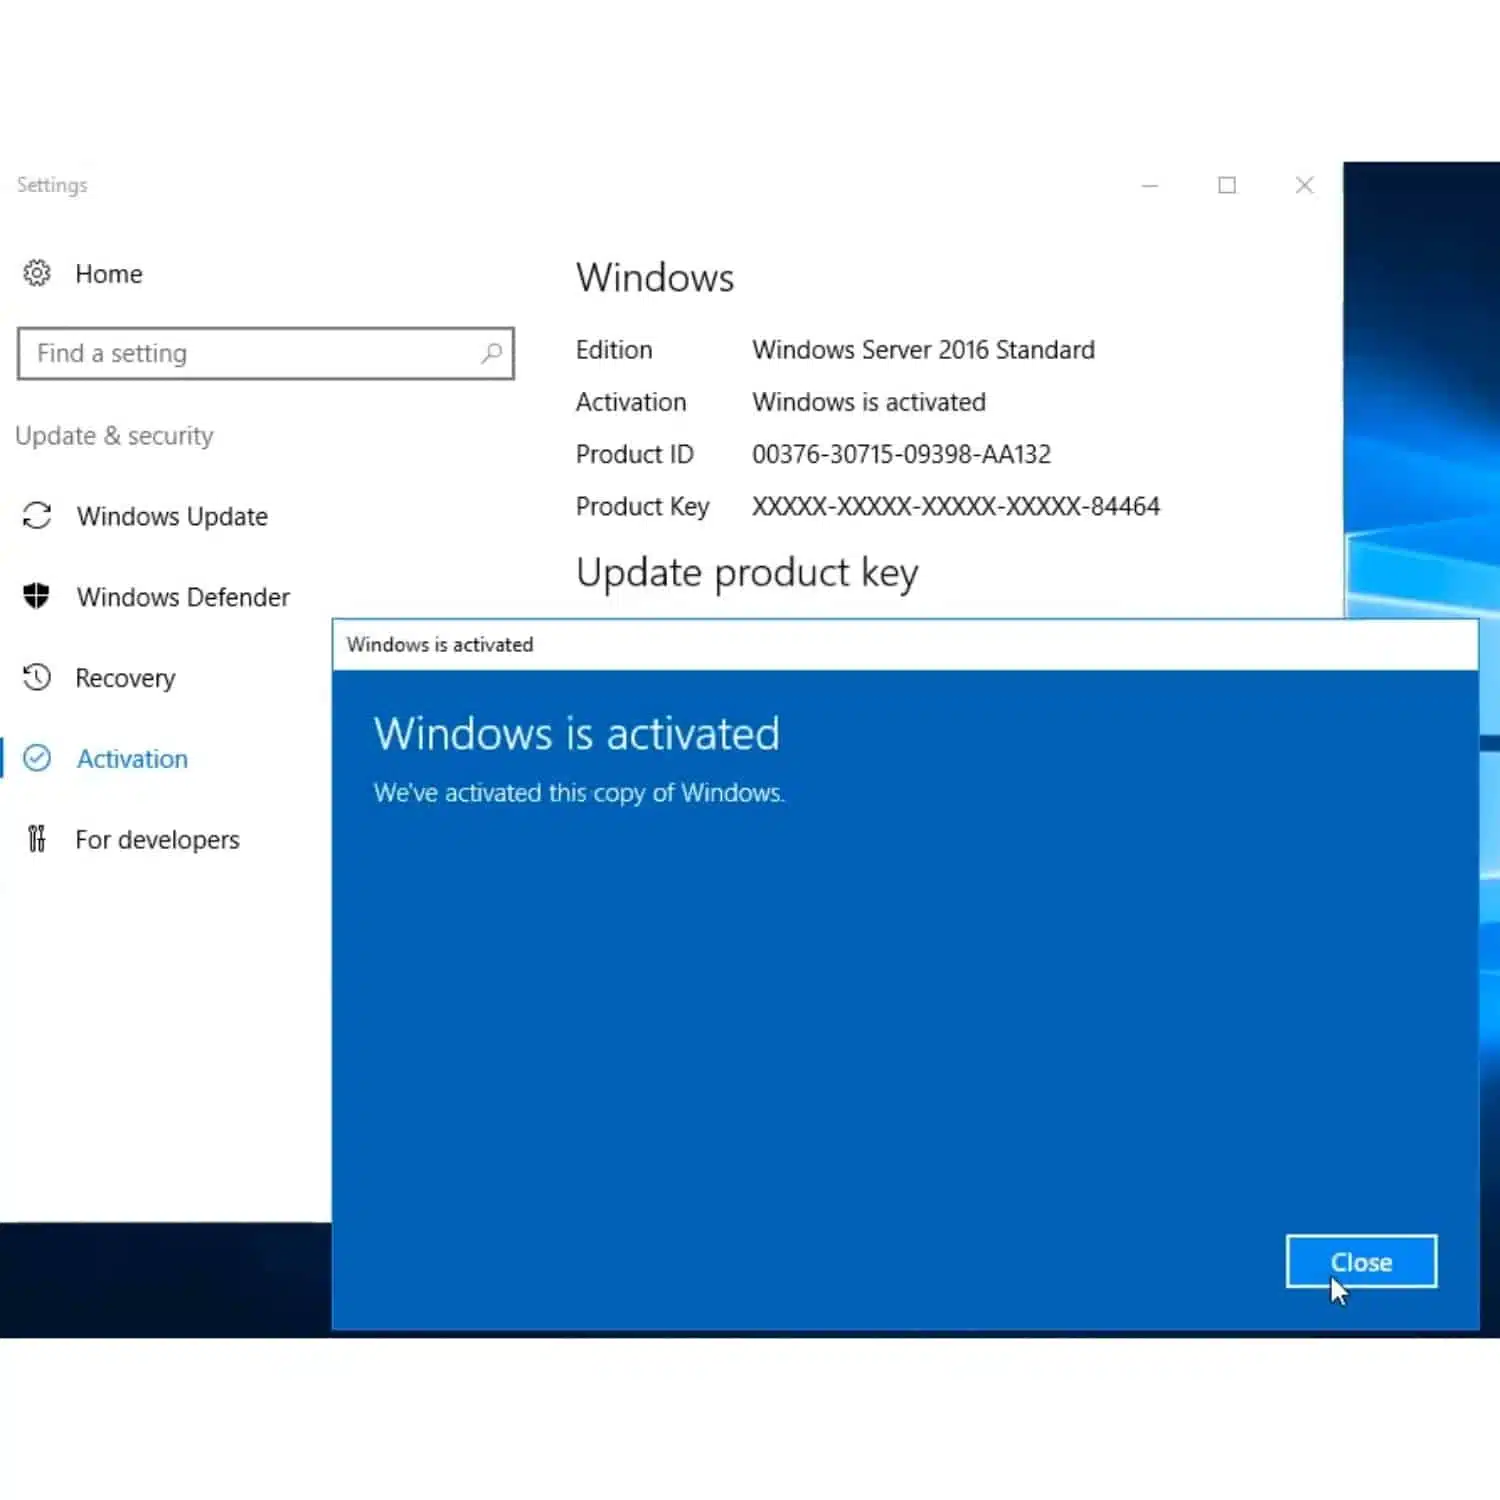Click the Windows Defender shield icon
This screenshot has width=1500, height=1500.
pos(37,596)
